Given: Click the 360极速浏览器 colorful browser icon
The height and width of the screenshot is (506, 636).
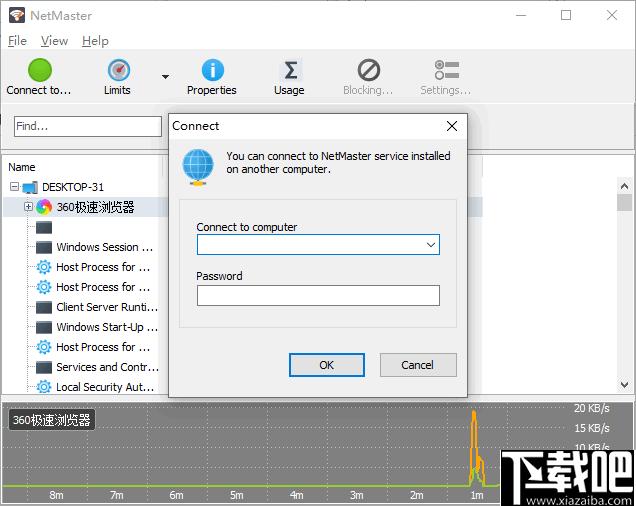Looking at the screenshot, I should [44, 207].
